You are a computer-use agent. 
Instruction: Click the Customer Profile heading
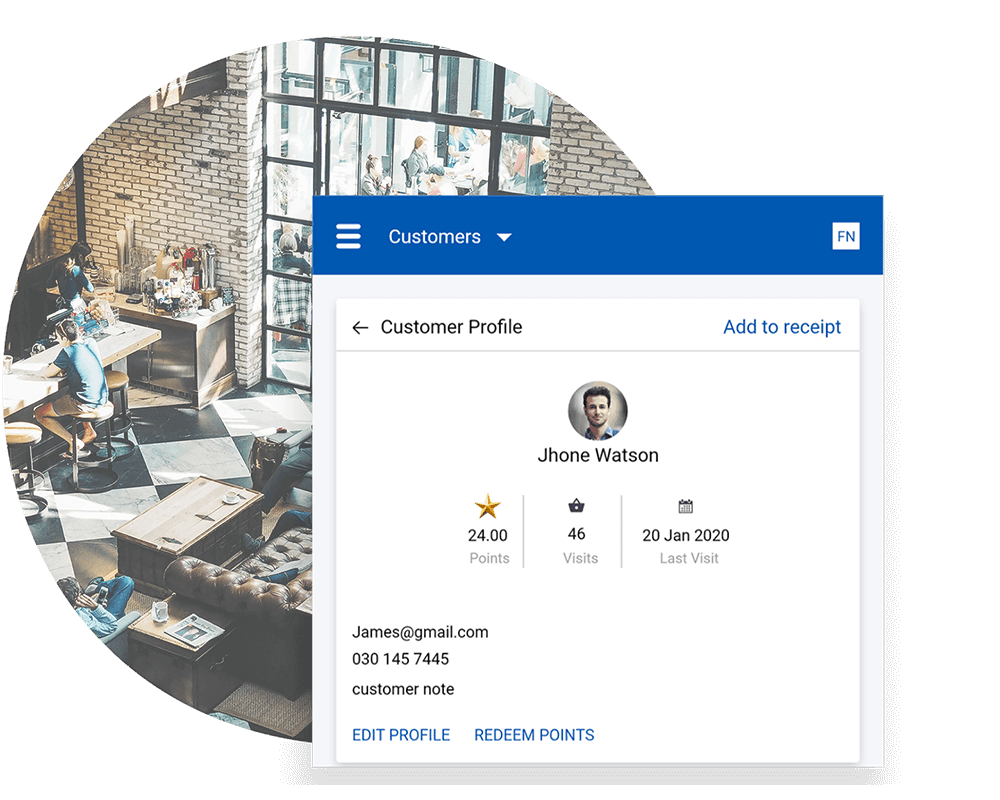click(451, 327)
